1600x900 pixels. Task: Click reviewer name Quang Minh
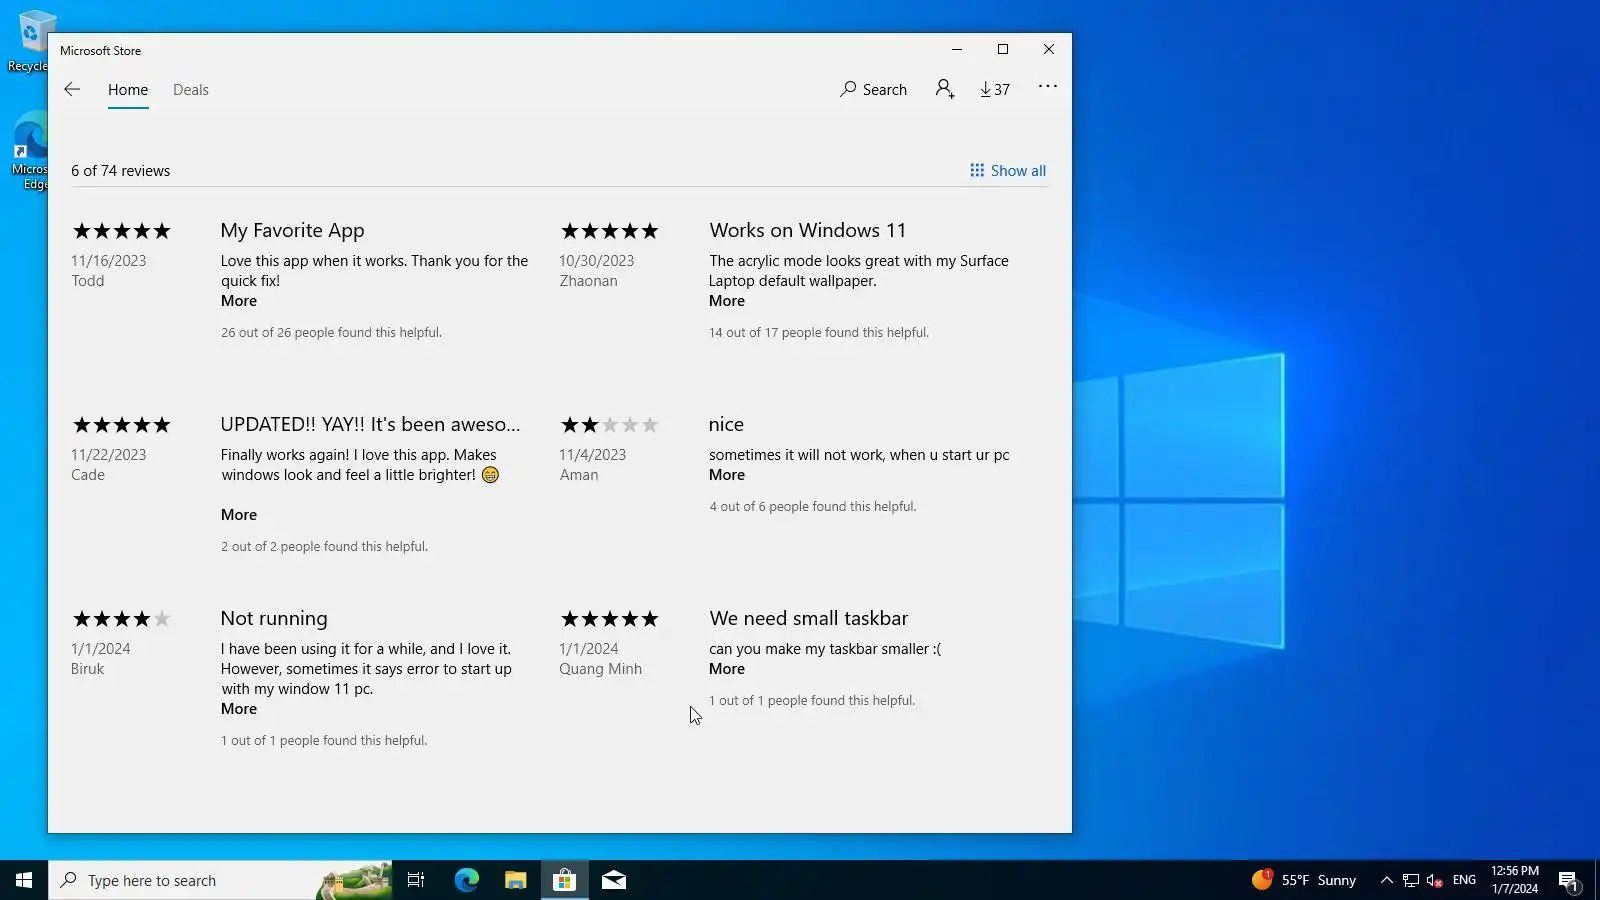coord(601,669)
